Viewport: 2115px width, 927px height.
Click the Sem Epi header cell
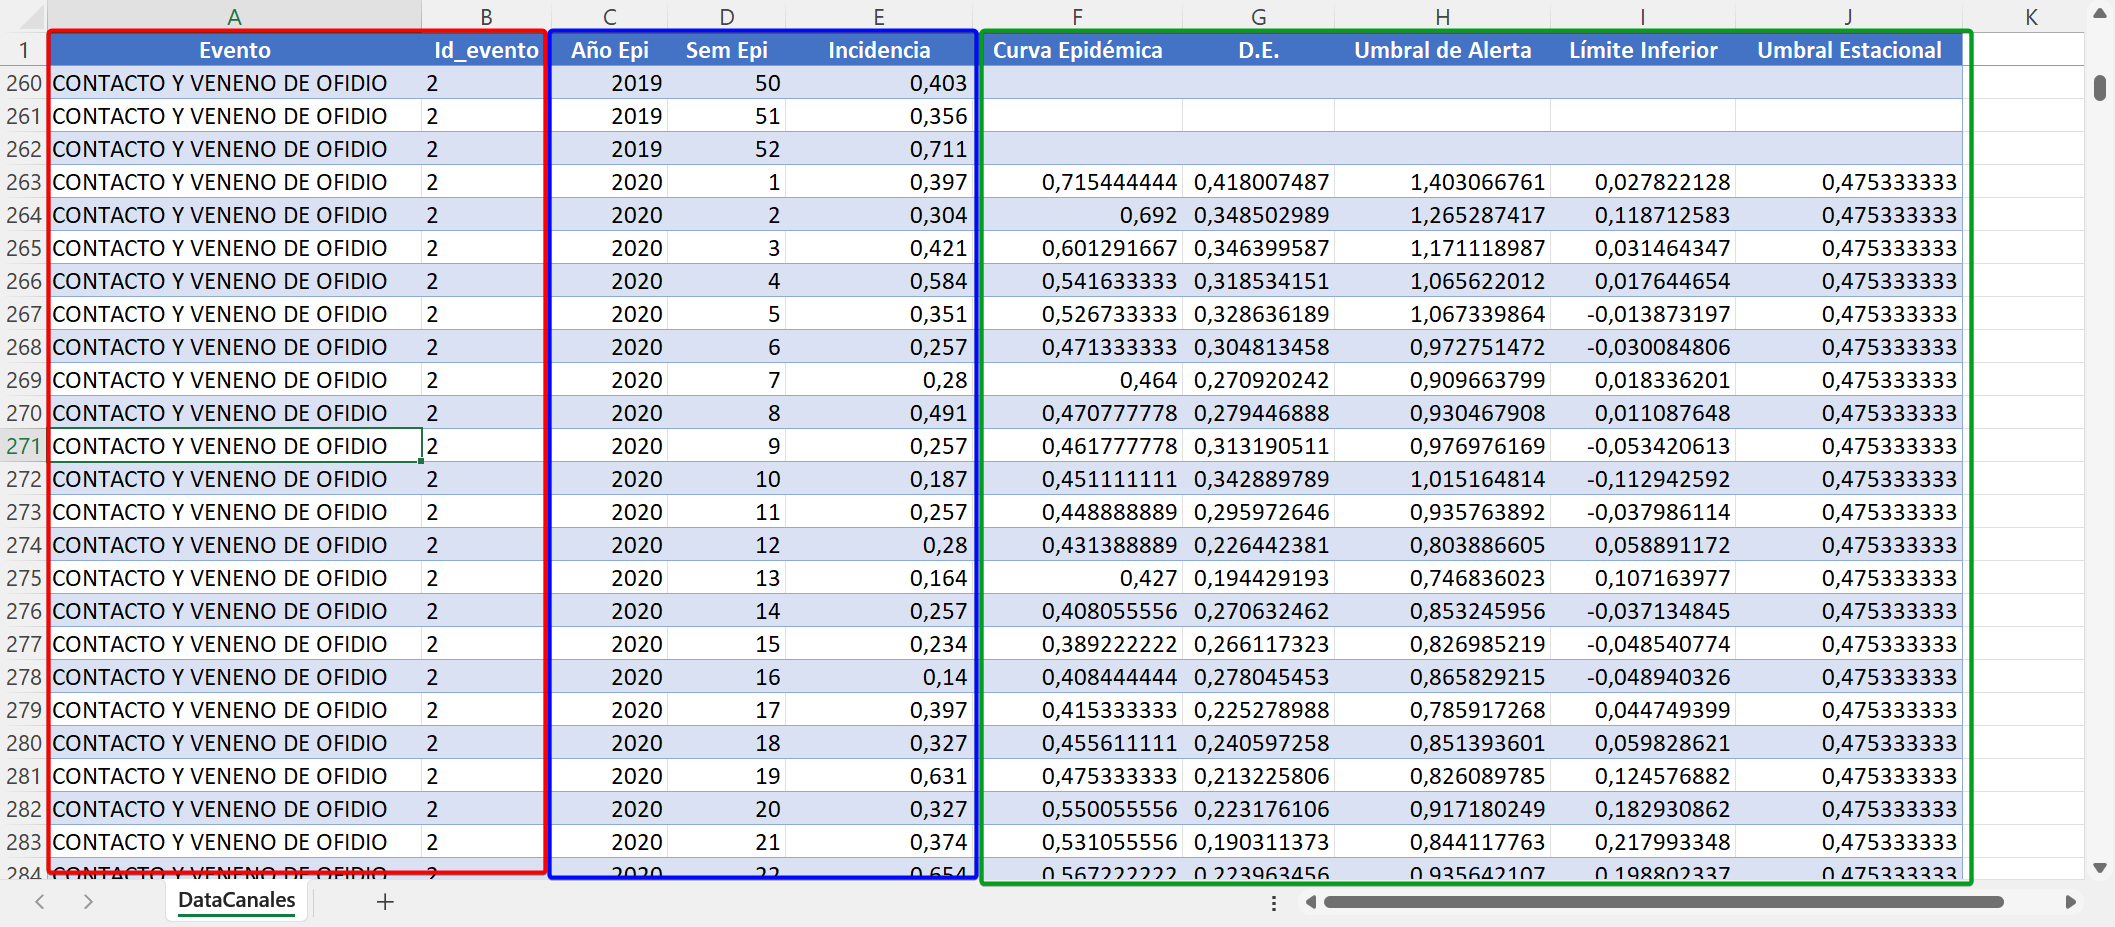click(x=727, y=50)
